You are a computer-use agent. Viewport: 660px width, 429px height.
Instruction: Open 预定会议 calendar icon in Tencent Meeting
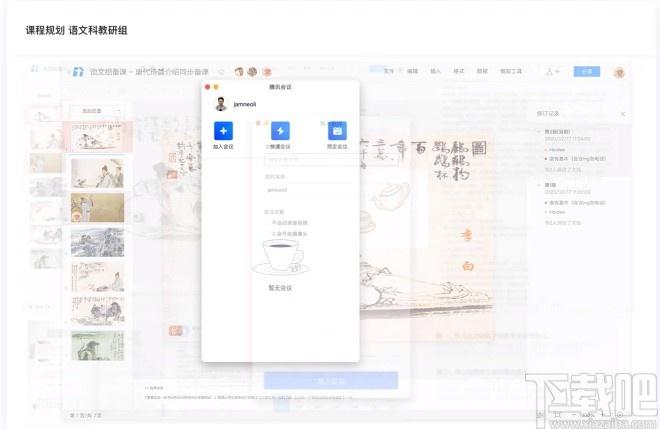337,131
